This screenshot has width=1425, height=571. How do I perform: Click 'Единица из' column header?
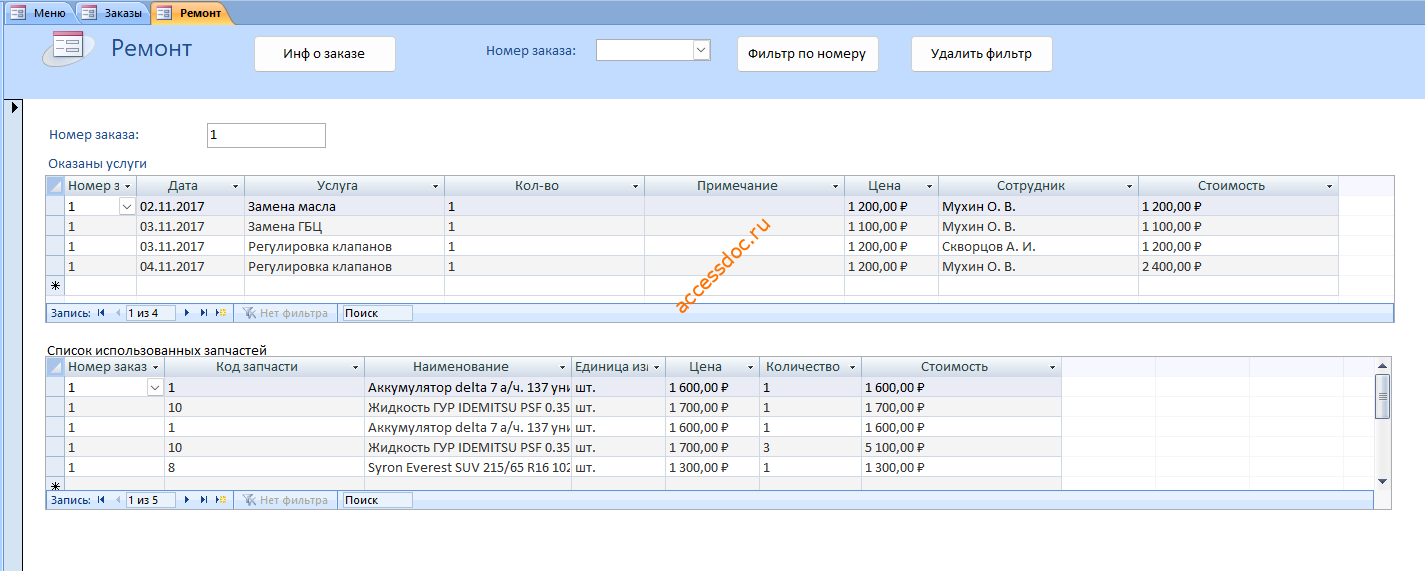click(x=617, y=368)
